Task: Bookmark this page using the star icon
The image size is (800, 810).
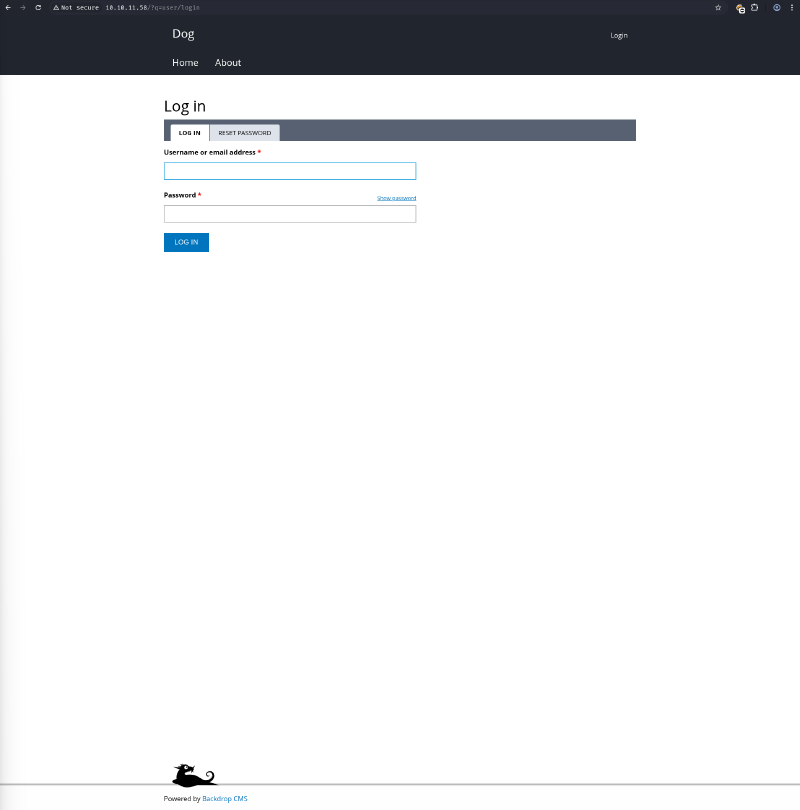Action: tap(717, 7)
